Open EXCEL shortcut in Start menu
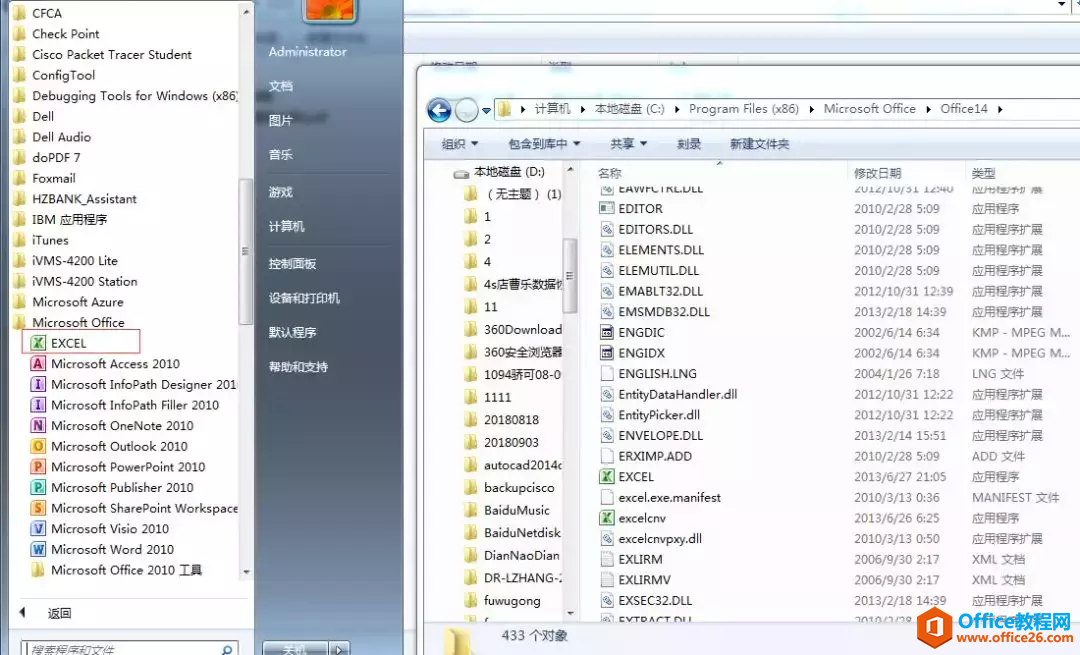The height and width of the screenshot is (655, 1080). coord(81,342)
